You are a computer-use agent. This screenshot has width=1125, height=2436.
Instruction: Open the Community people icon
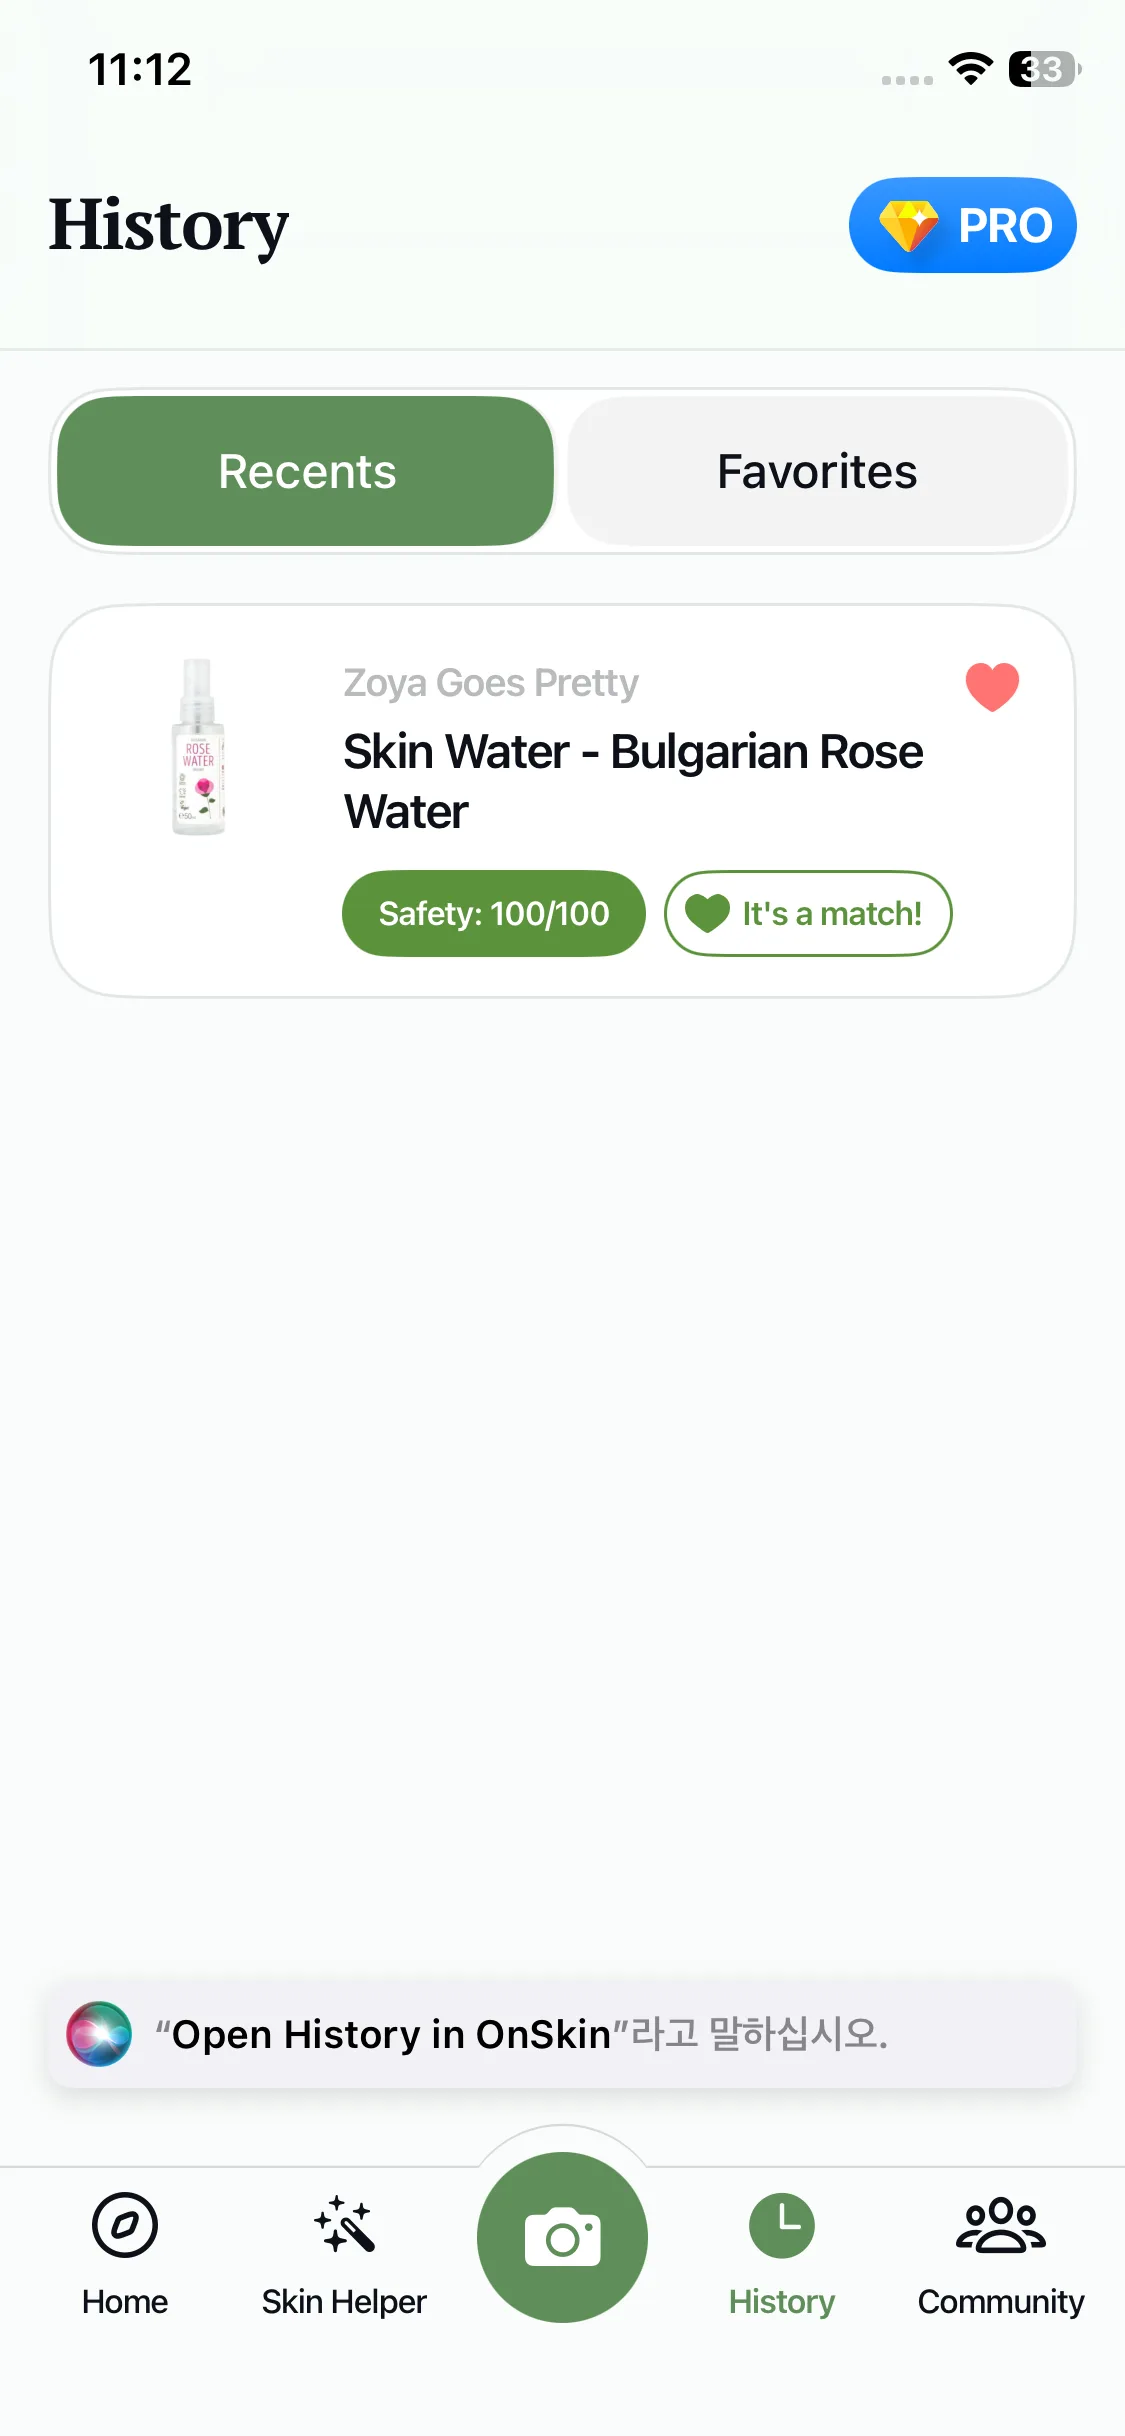pyautogui.click(x=1001, y=2226)
